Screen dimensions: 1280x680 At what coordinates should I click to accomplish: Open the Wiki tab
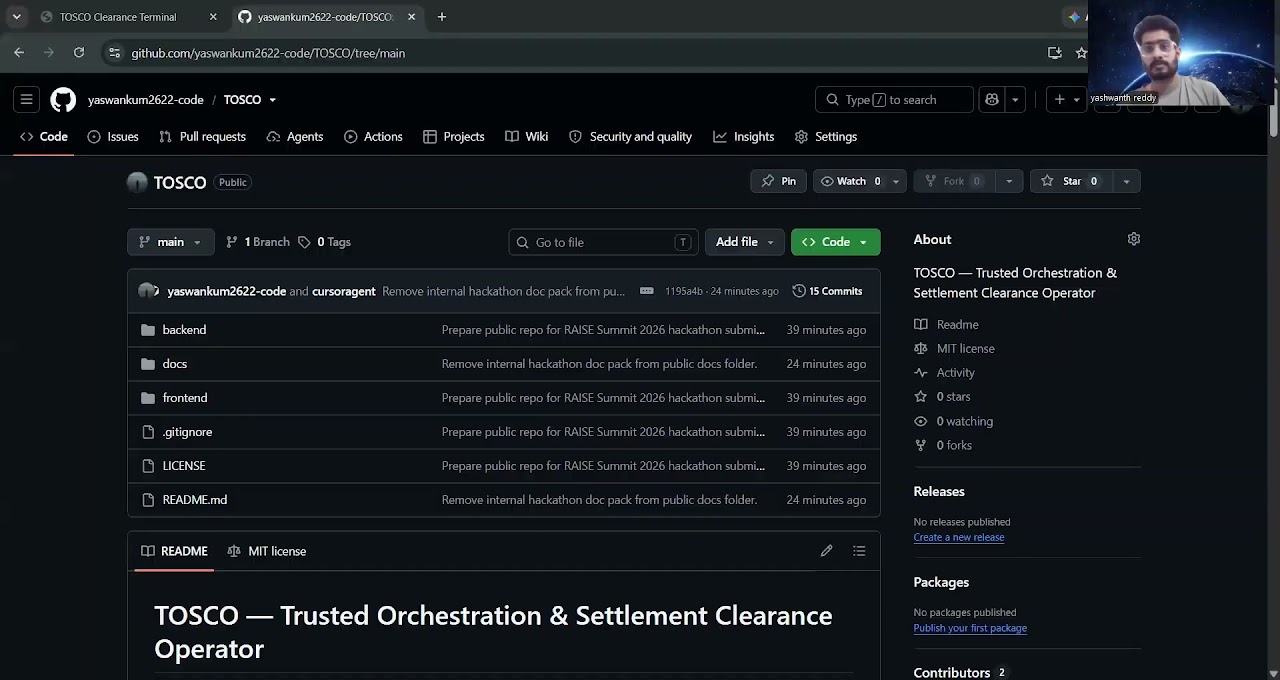[526, 136]
